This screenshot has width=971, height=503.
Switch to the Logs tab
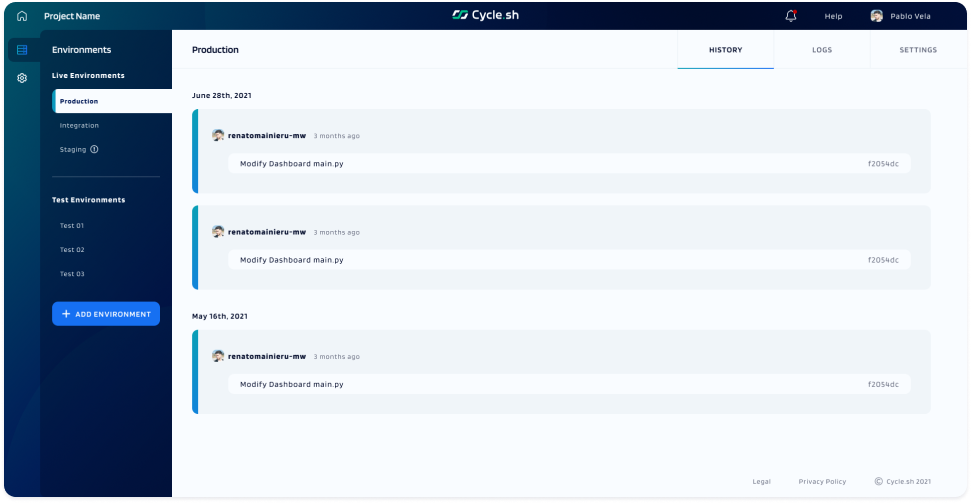point(821,50)
